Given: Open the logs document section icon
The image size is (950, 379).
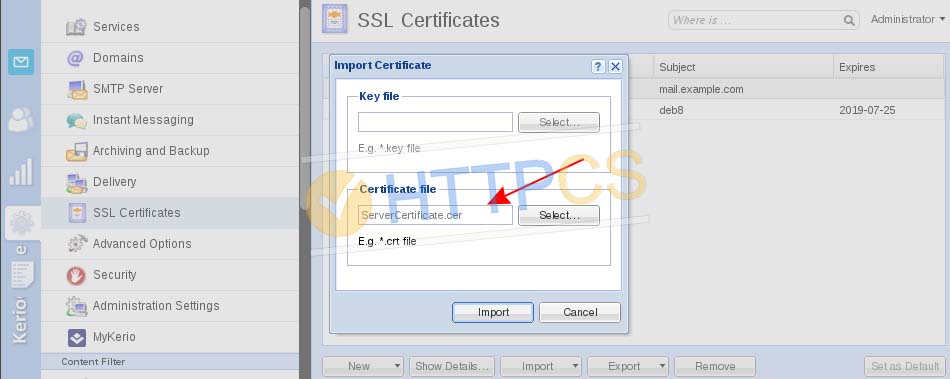Looking at the screenshot, I should [22, 274].
